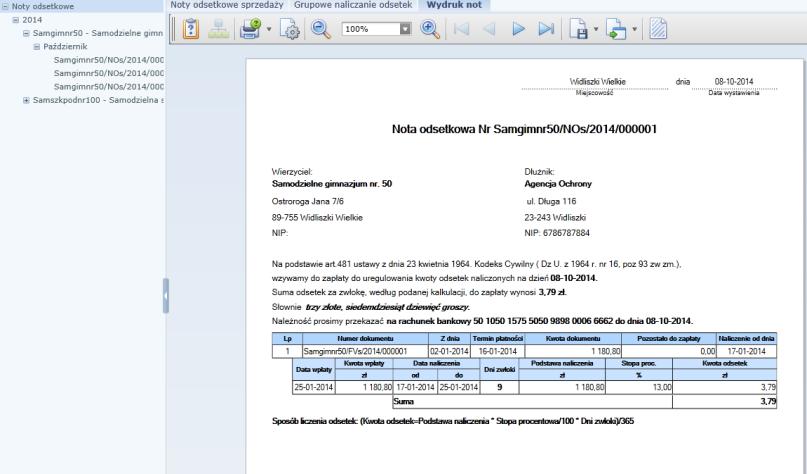Viewport: 807px width, 474px height.
Task: Click the greyed document map tree icon
Action: [219, 29]
